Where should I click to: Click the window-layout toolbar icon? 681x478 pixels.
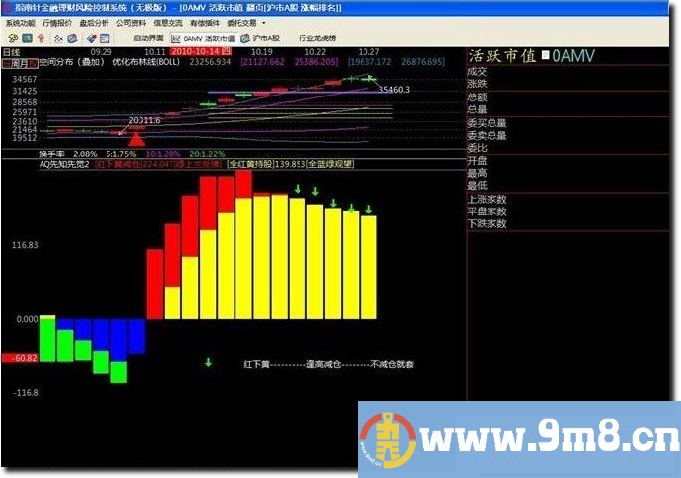click(105, 39)
